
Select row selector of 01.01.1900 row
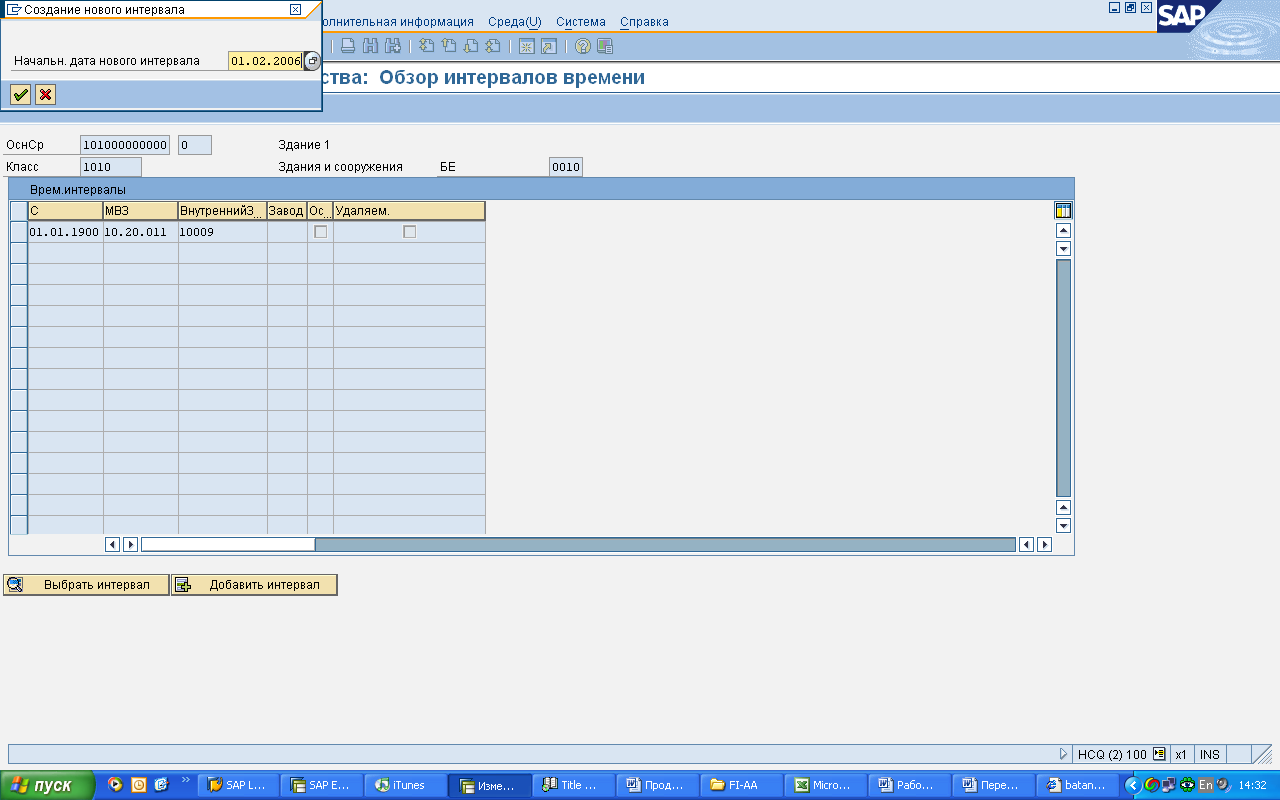coord(18,232)
